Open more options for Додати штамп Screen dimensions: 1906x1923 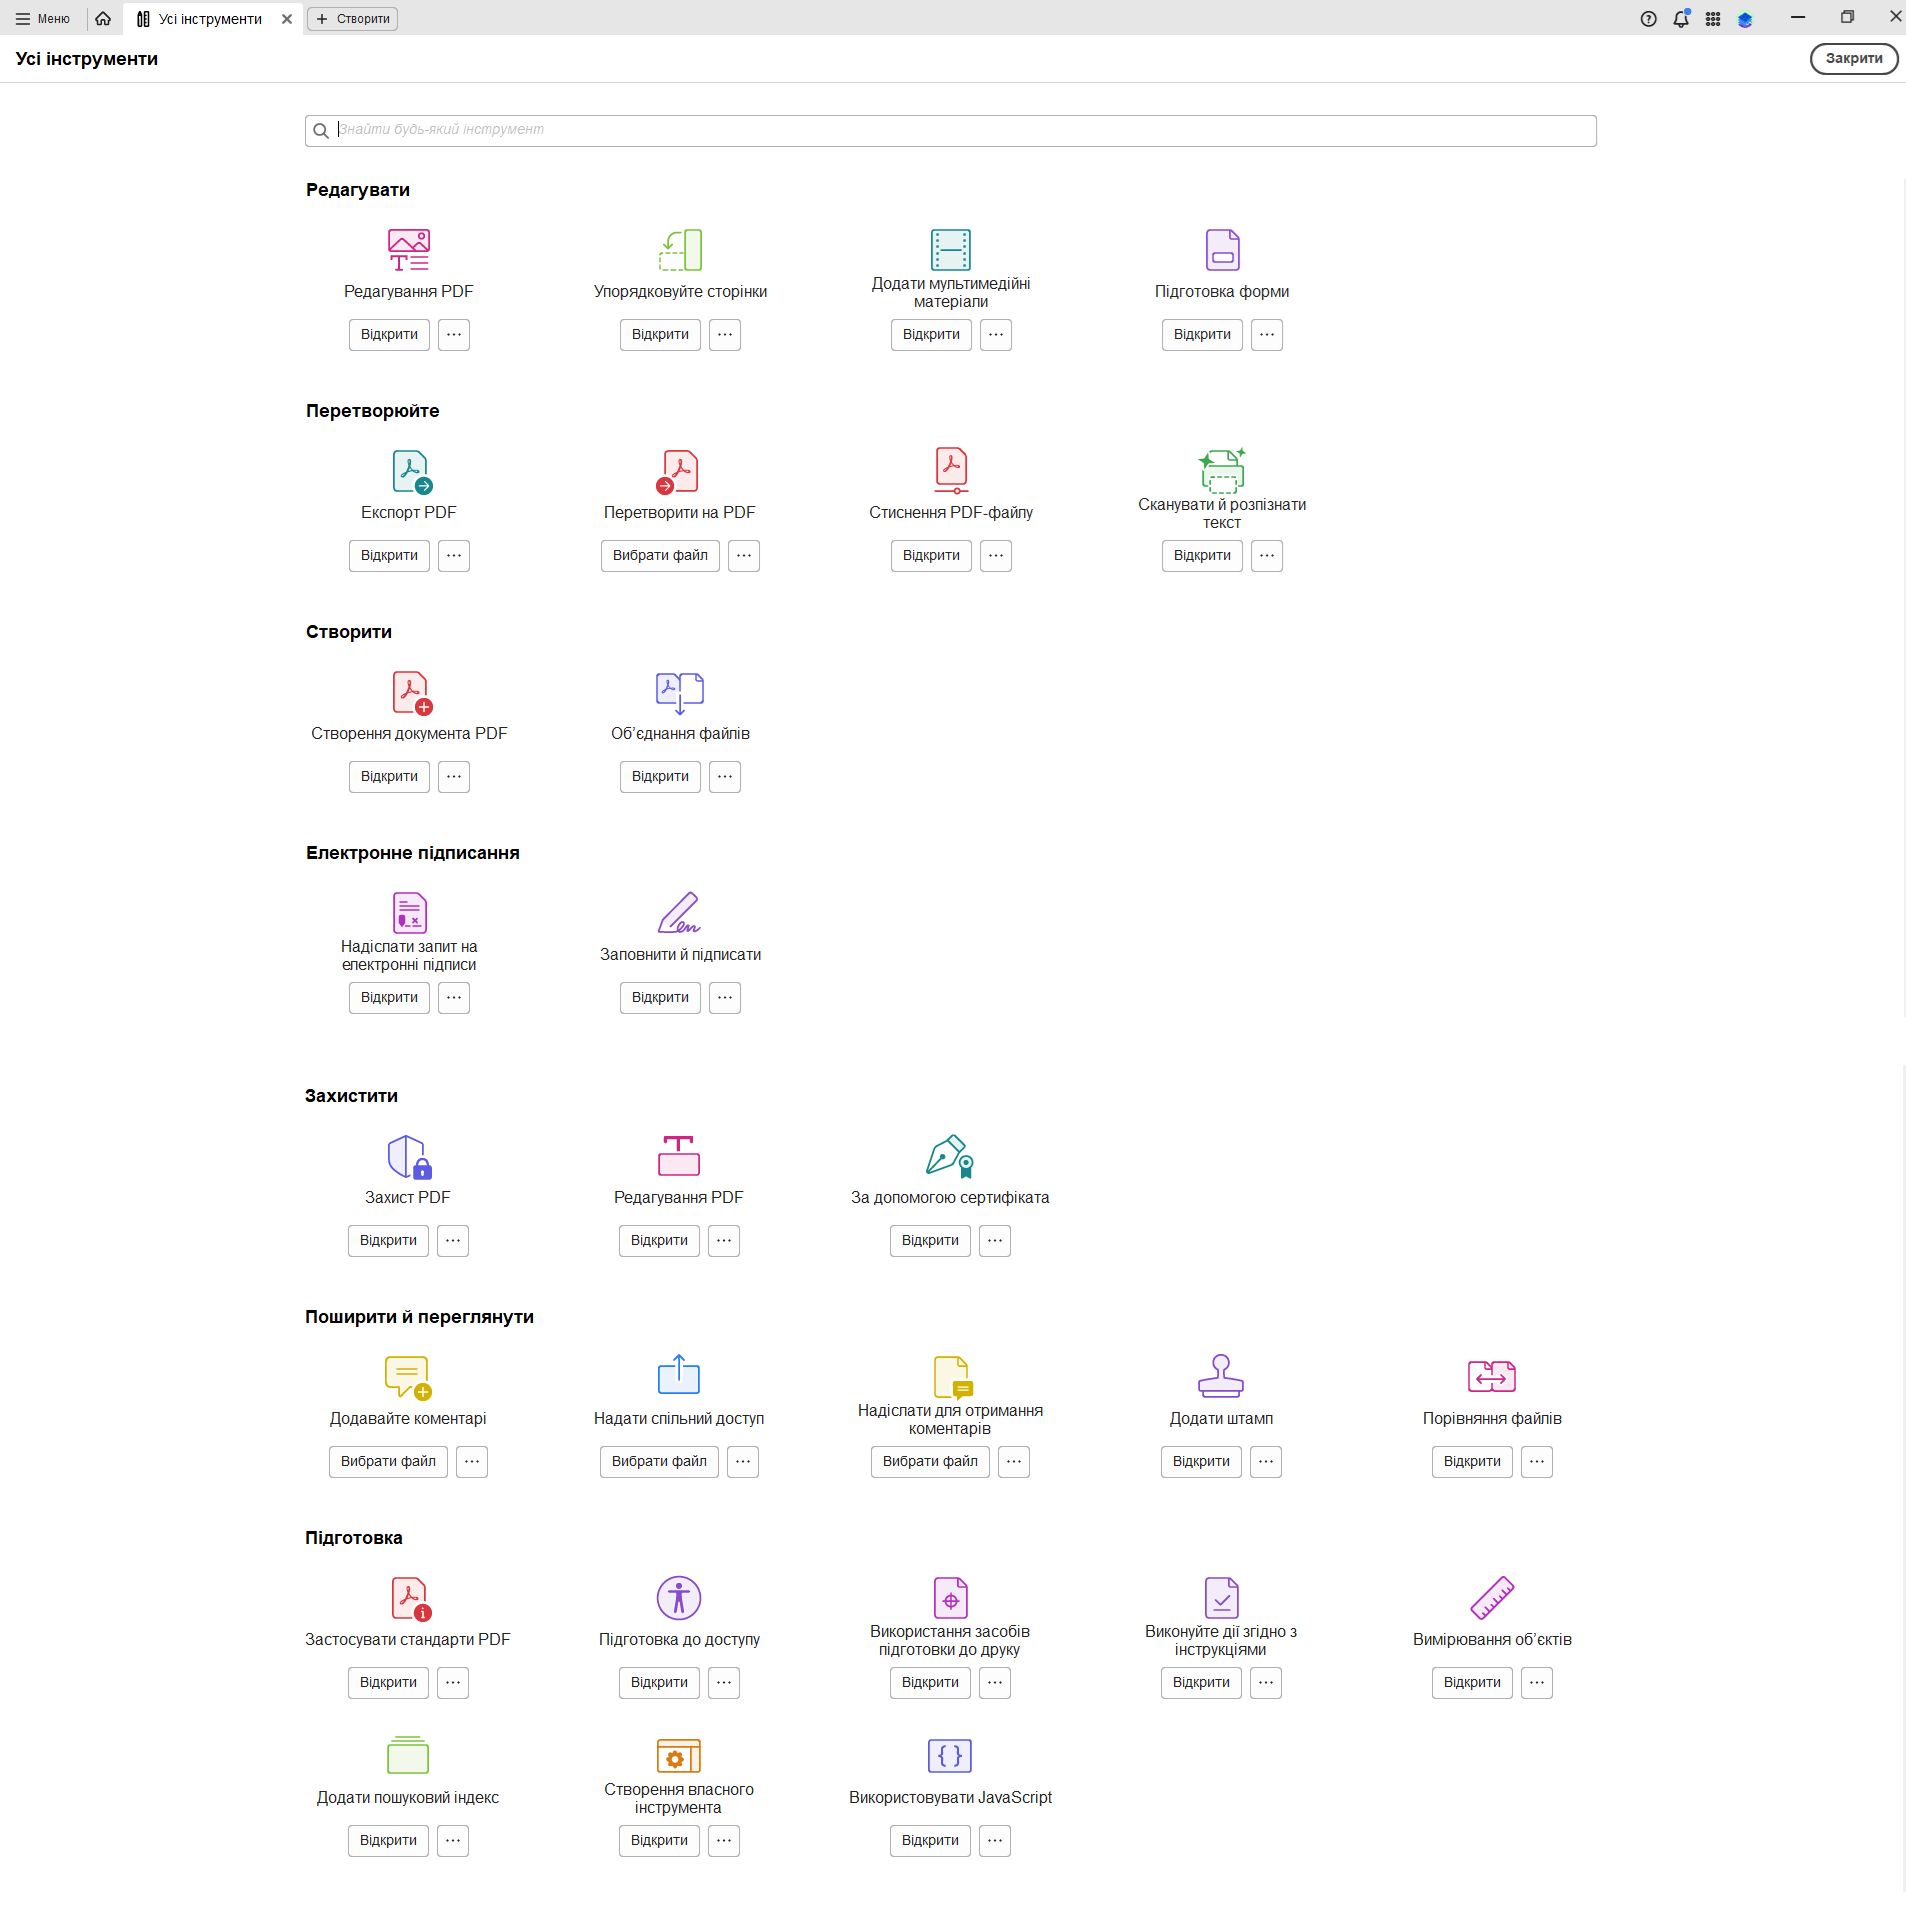[1266, 1461]
